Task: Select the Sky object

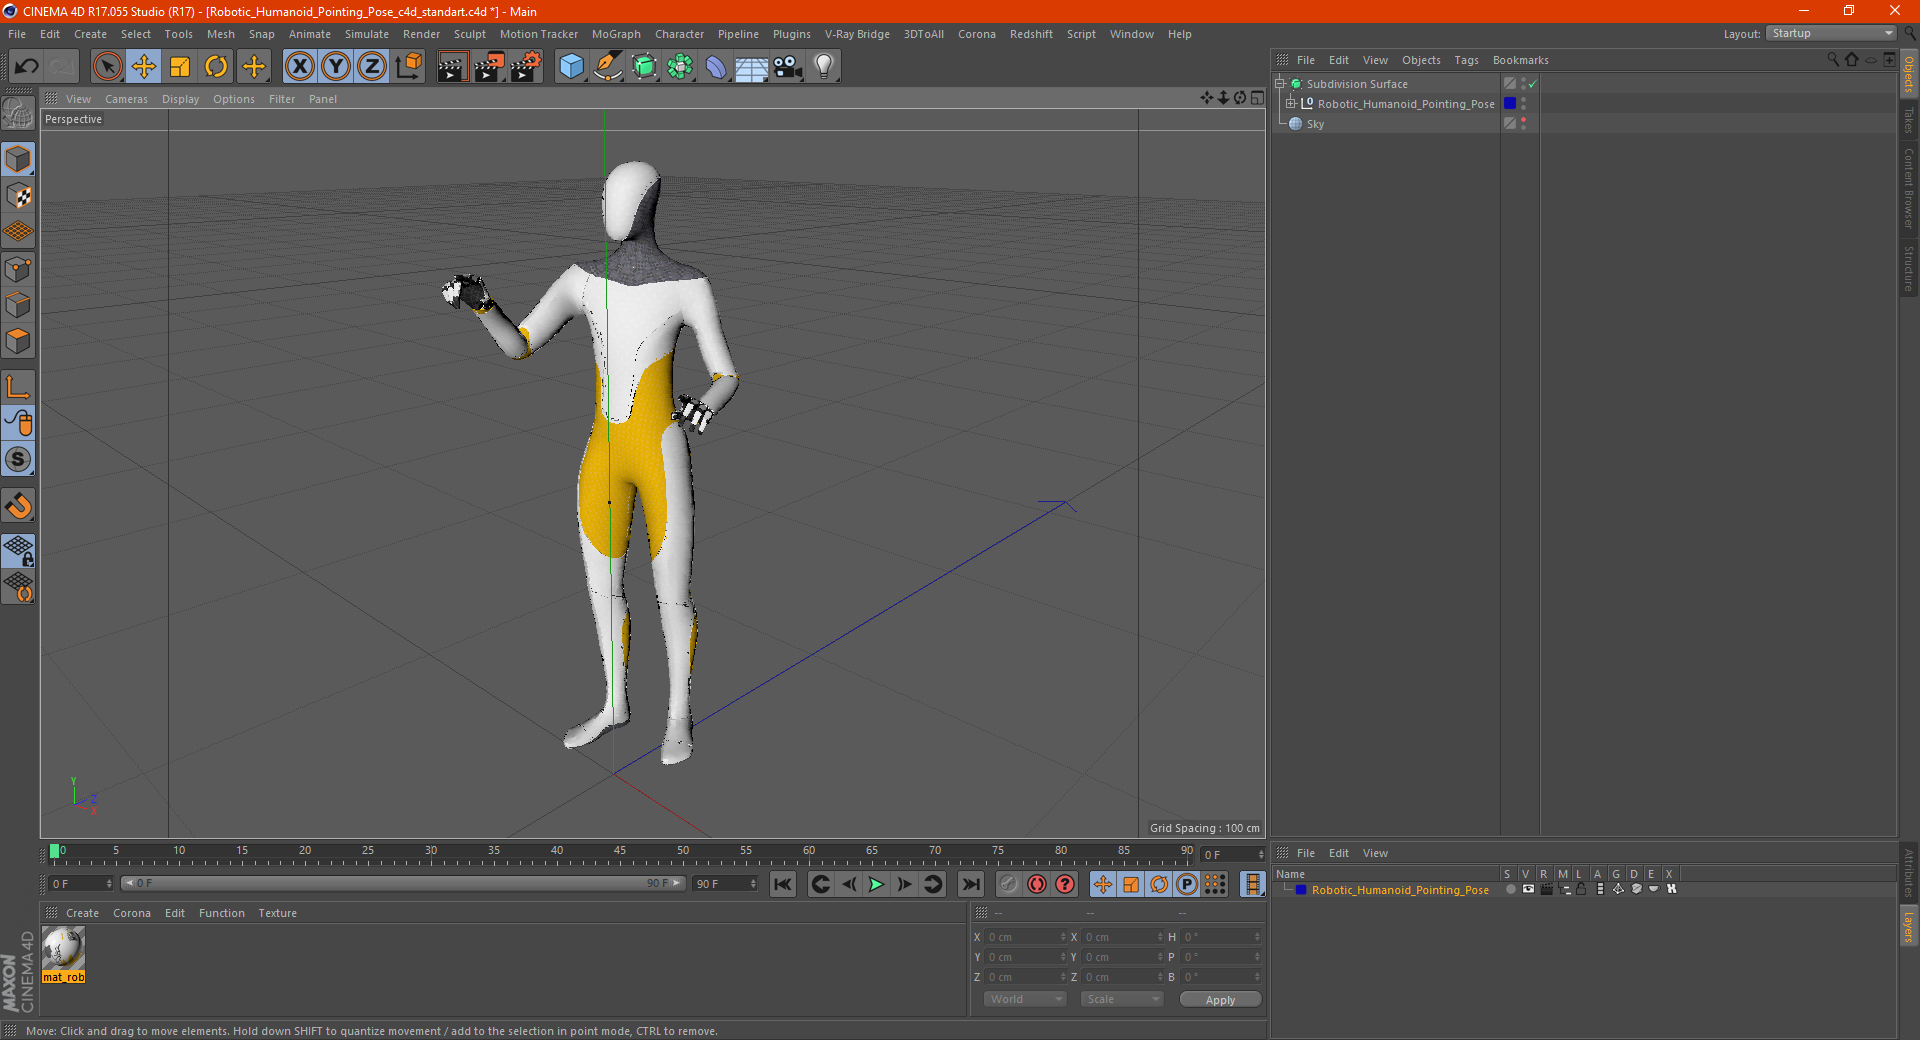Action: pyautogui.click(x=1315, y=124)
